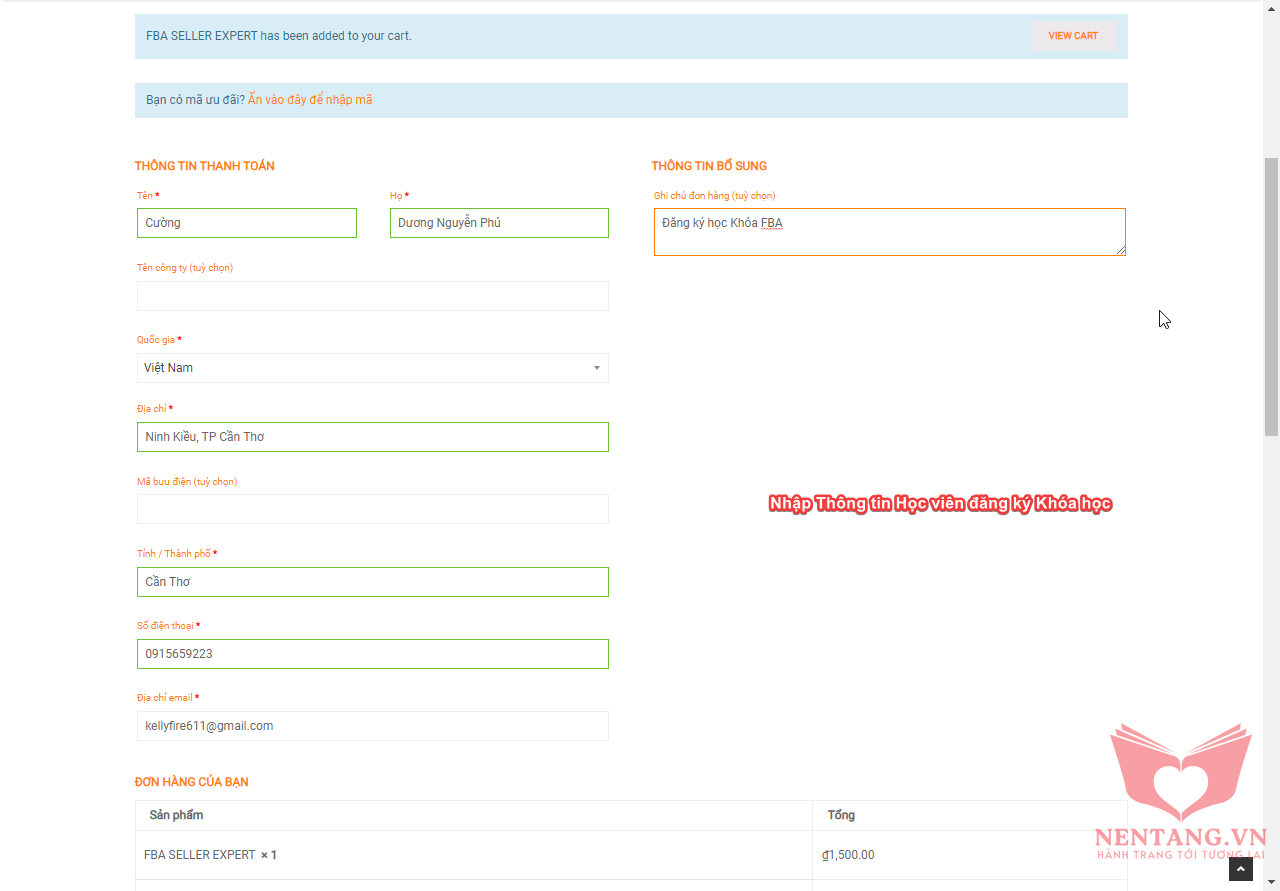Click the Địa chỉ email field
Image resolution: width=1280 pixels, height=891 pixels.
[372, 726]
